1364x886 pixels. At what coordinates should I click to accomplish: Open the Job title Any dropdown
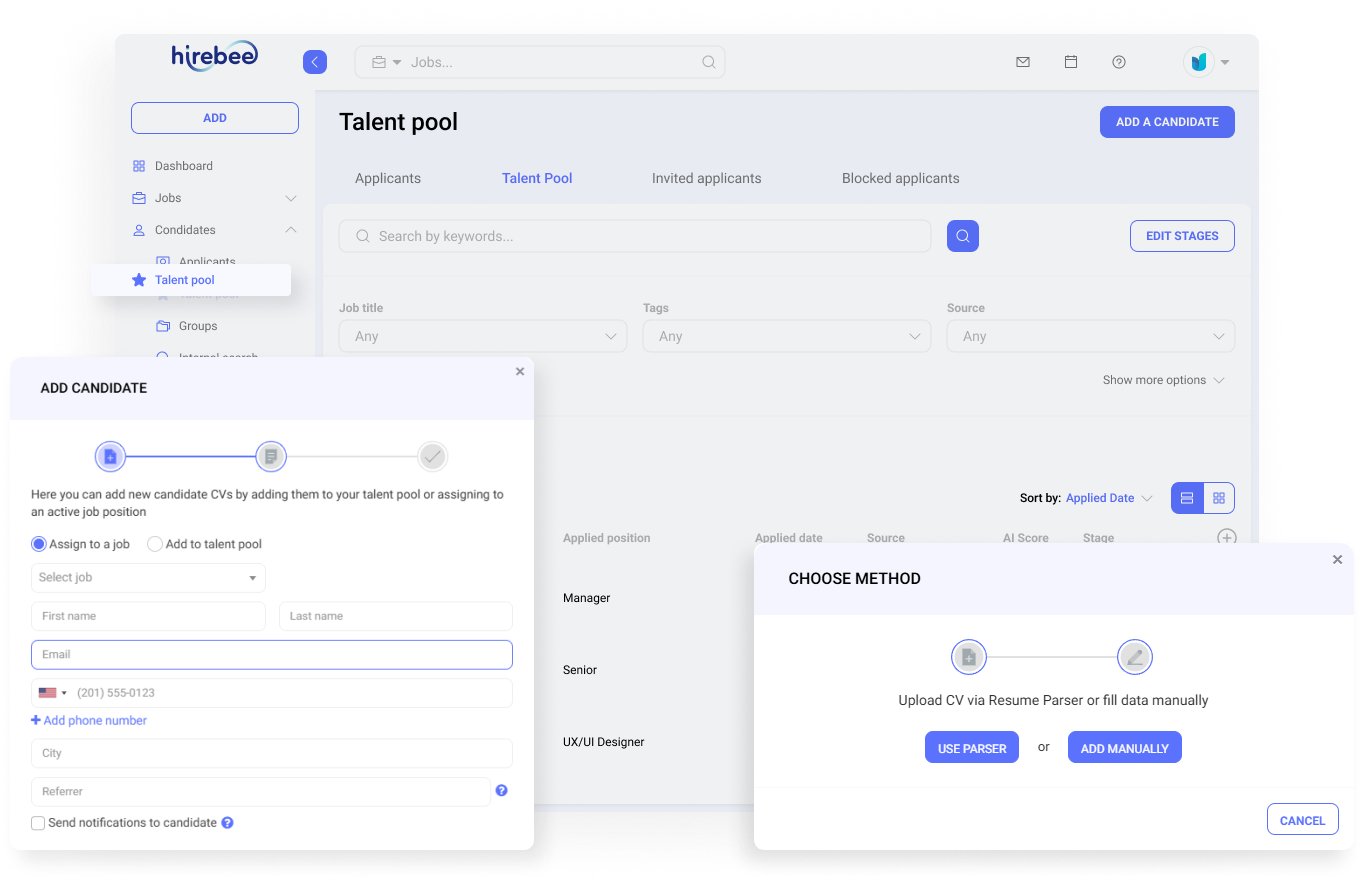(482, 336)
